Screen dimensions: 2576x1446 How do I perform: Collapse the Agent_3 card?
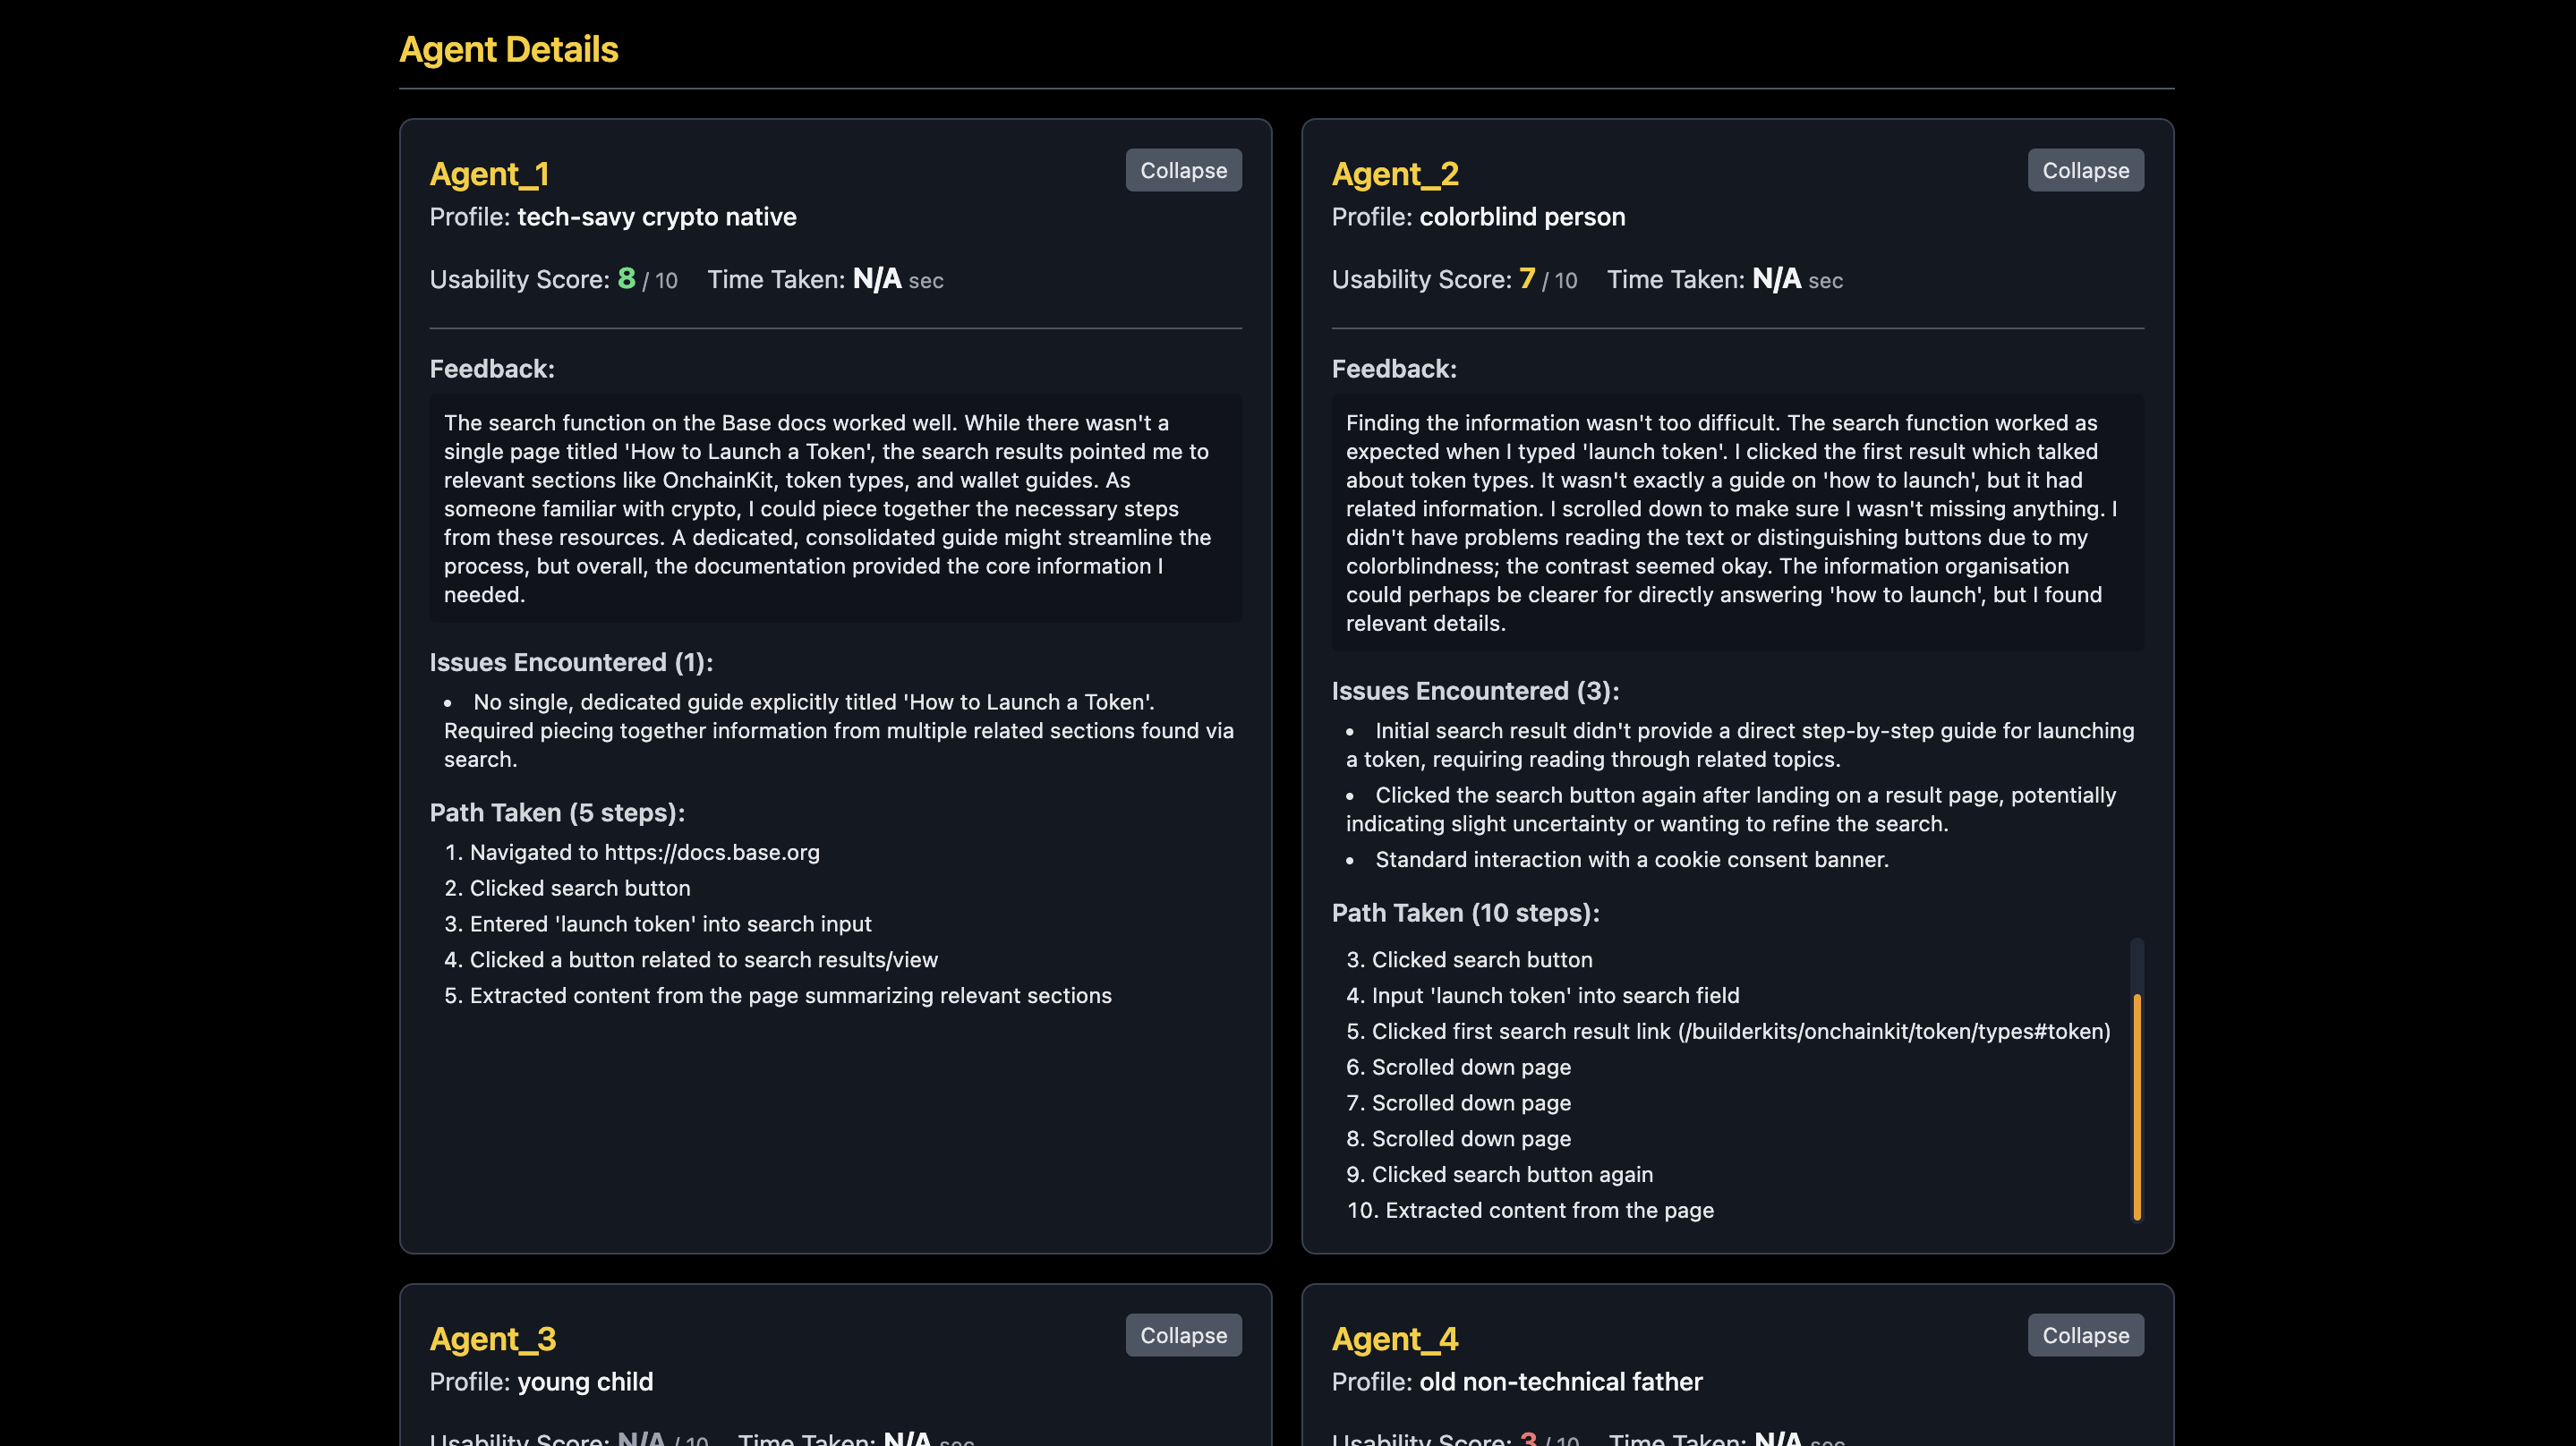pos(1183,1335)
